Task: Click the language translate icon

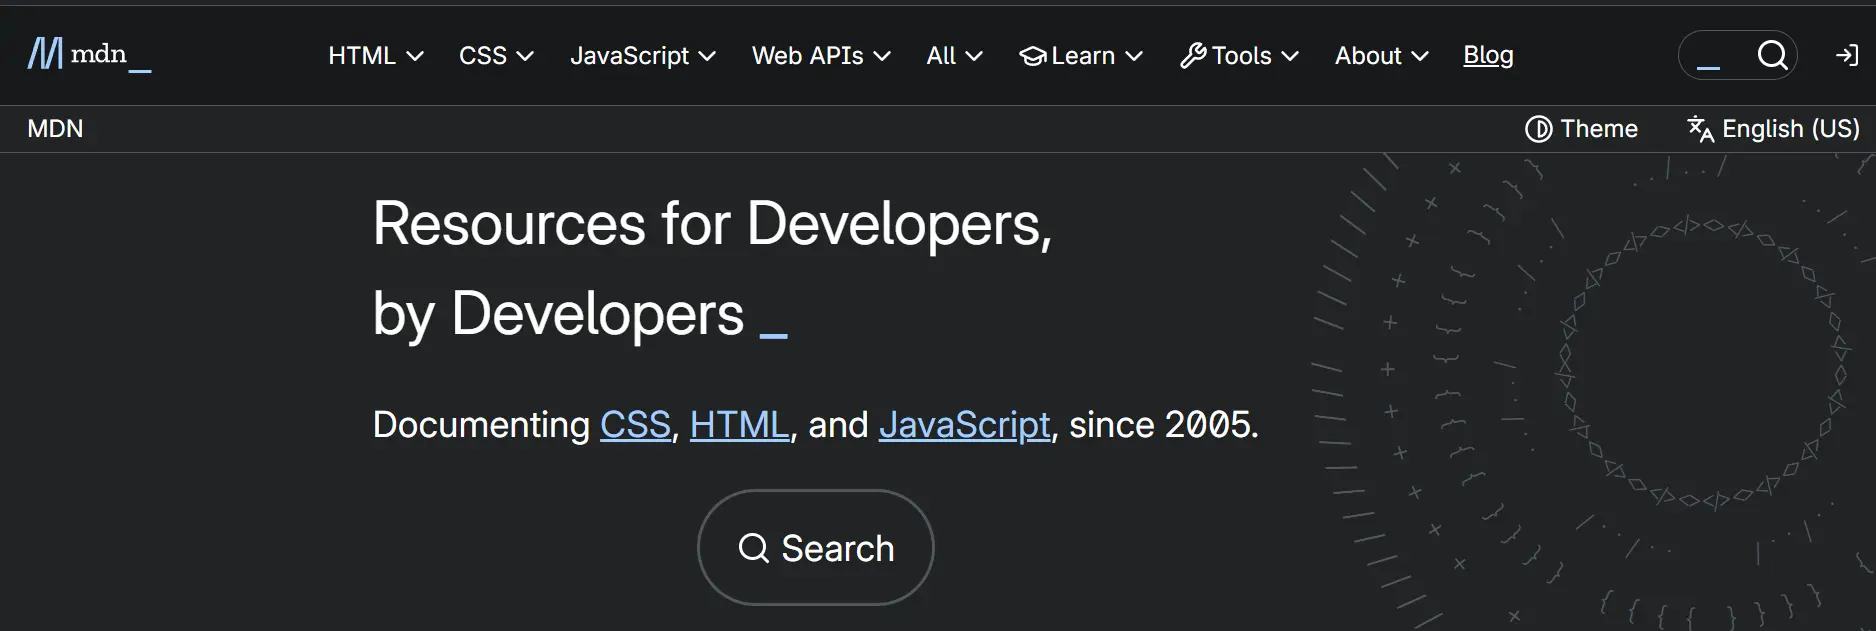Action: tap(1700, 129)
